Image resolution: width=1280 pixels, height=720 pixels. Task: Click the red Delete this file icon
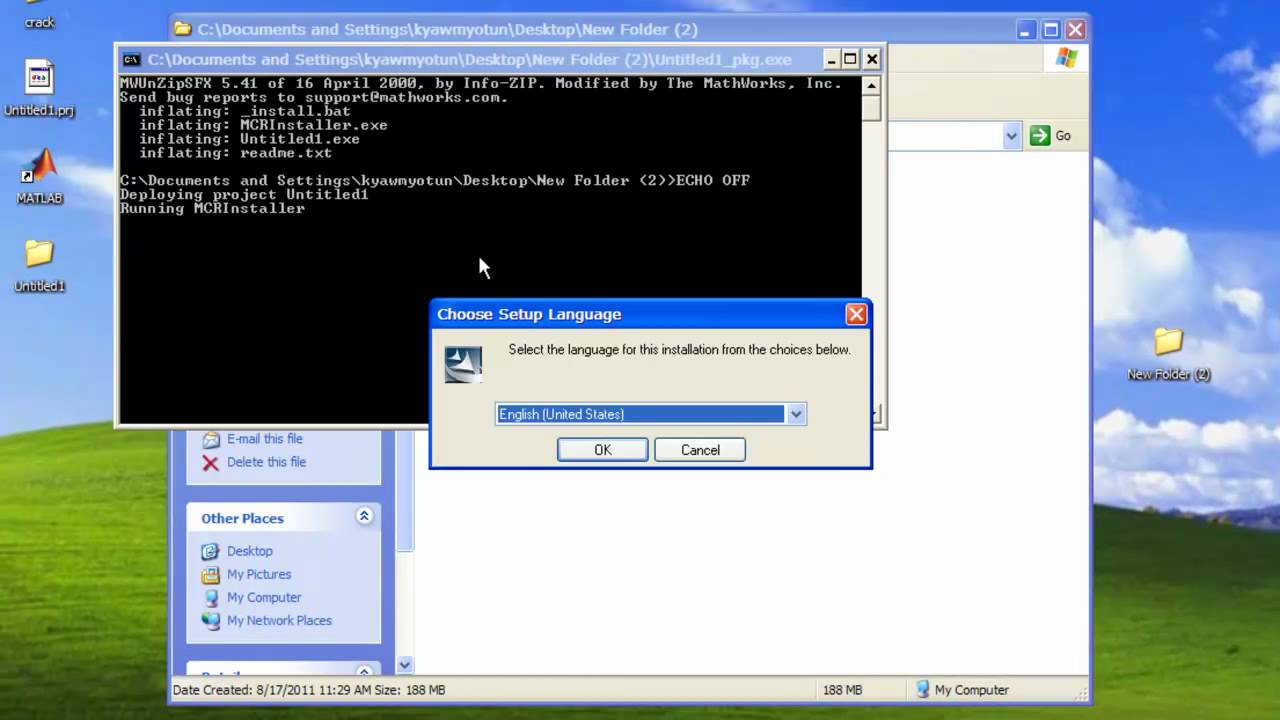pyautogui.click(x=210, y=462)
